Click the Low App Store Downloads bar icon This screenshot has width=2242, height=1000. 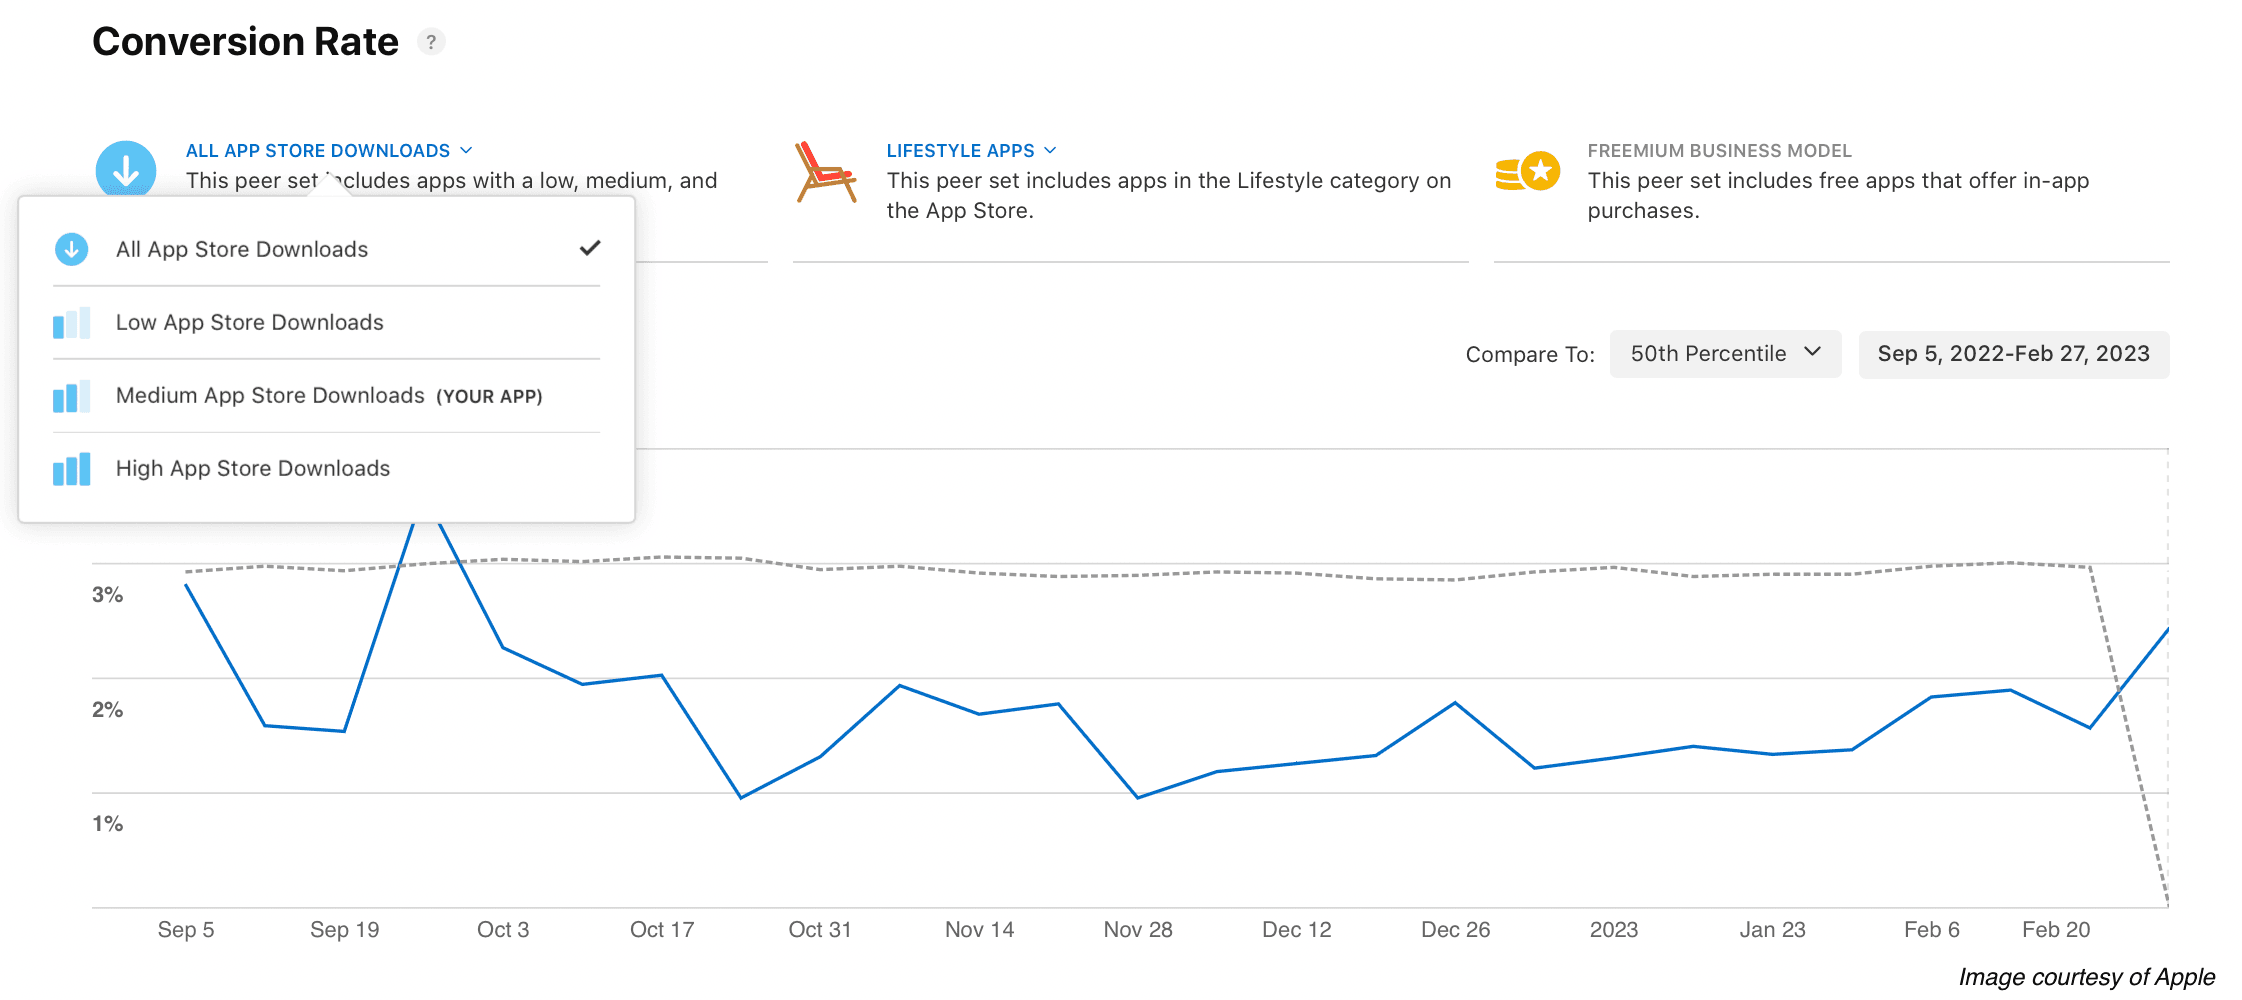pyautogui.click(x=71, y=322)
